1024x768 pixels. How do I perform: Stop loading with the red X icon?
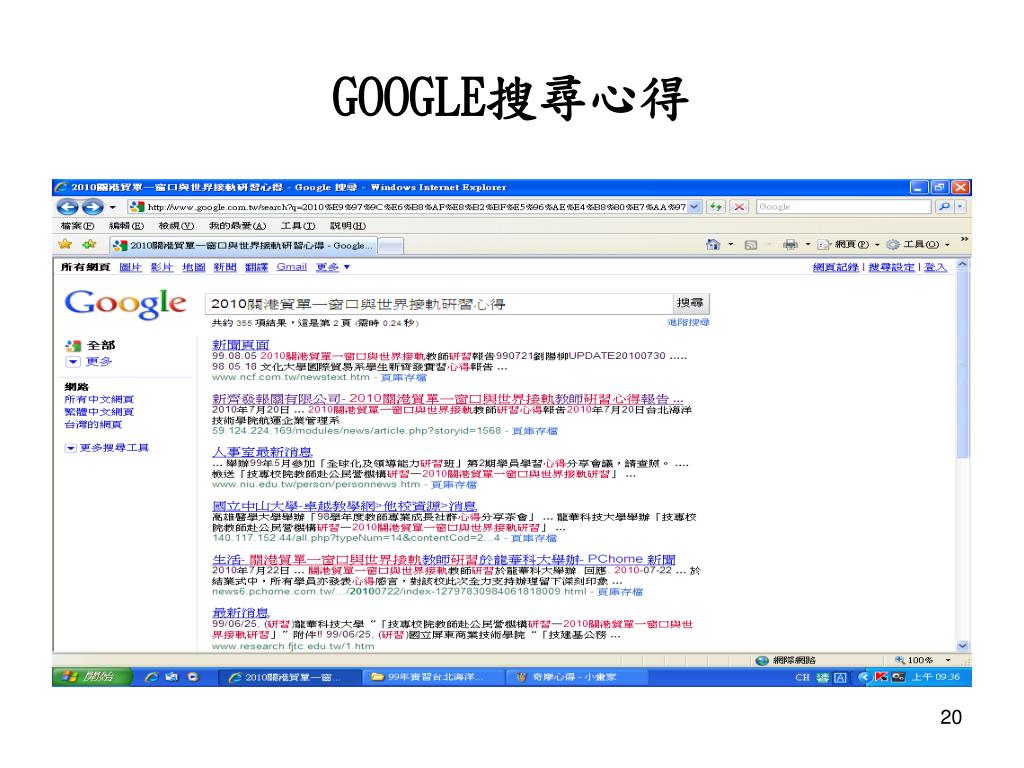pyautogui.click(x=739, y=207)
